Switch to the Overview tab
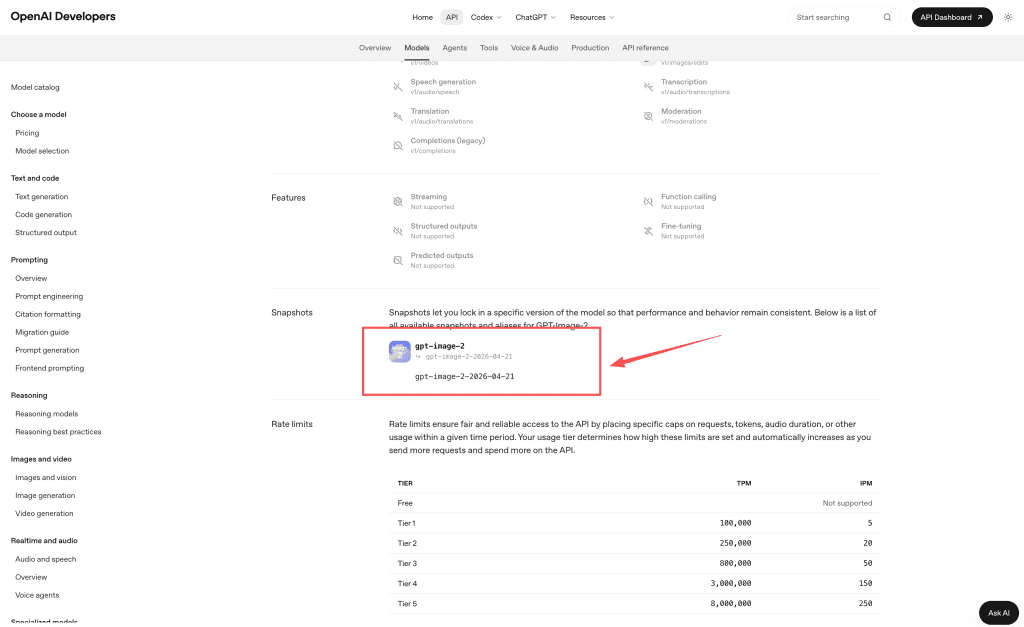This screenshot has height=627, width=1024. [x=375, y=48]
